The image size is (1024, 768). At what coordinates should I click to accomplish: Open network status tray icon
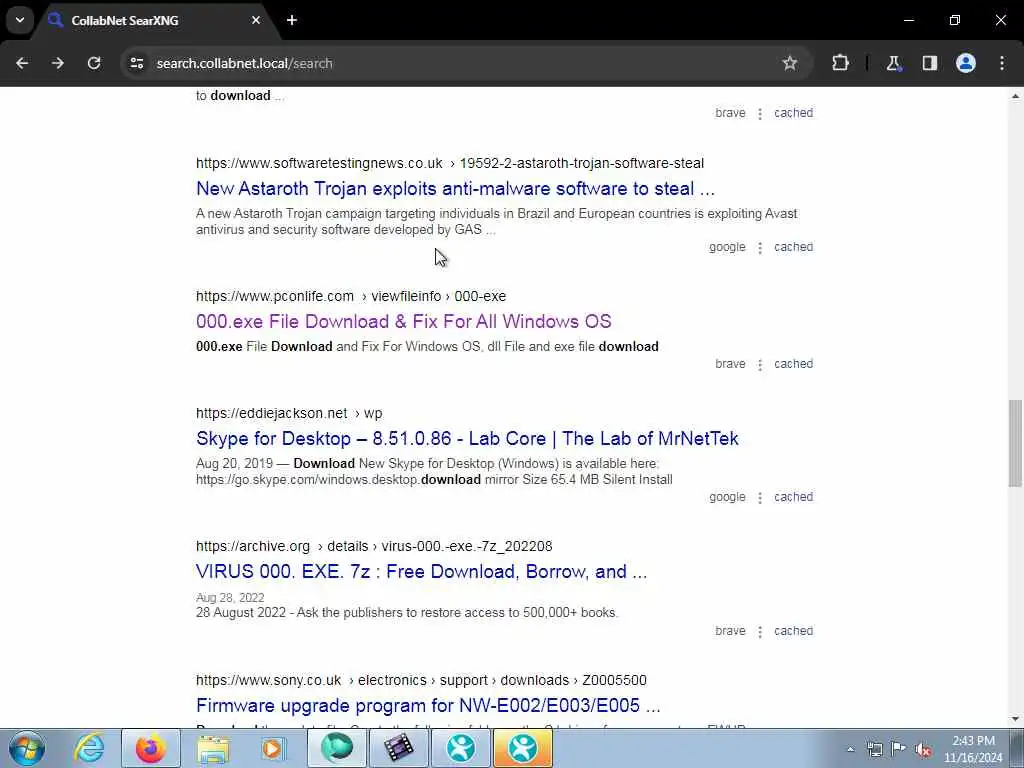point(874,749)
